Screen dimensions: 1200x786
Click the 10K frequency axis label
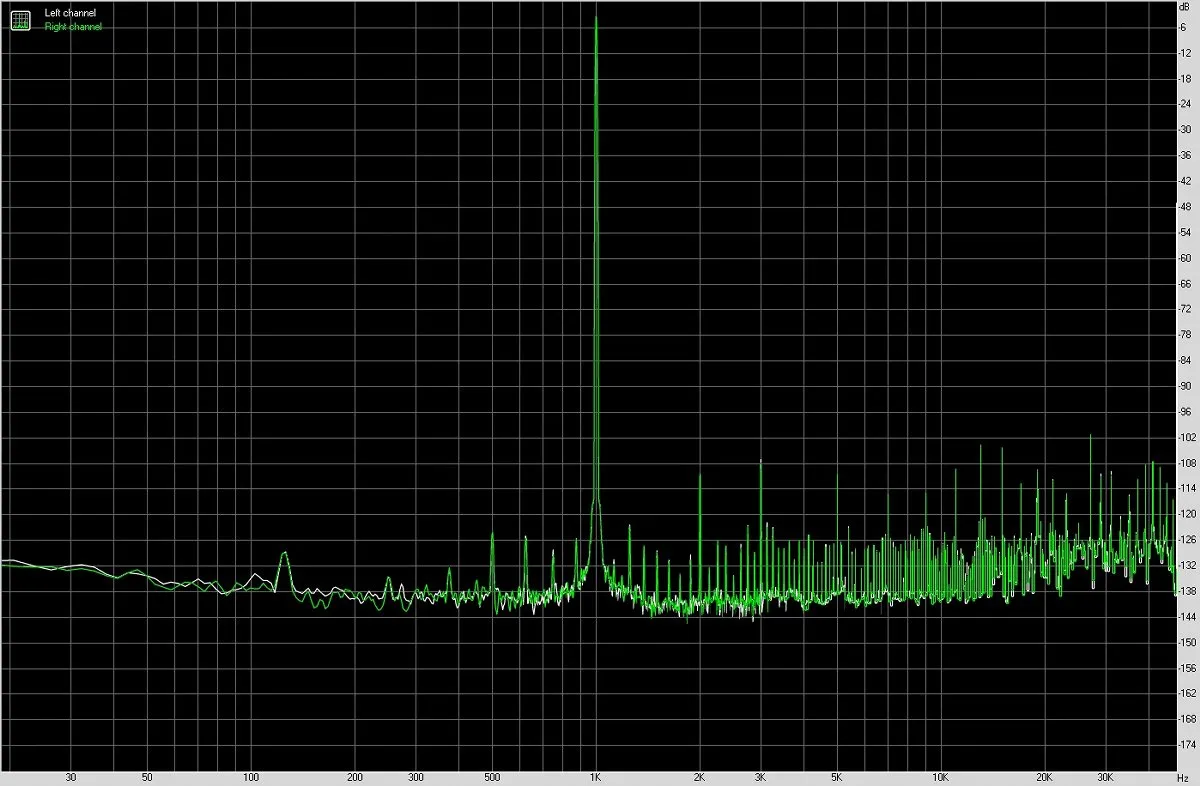pos(940,776)
